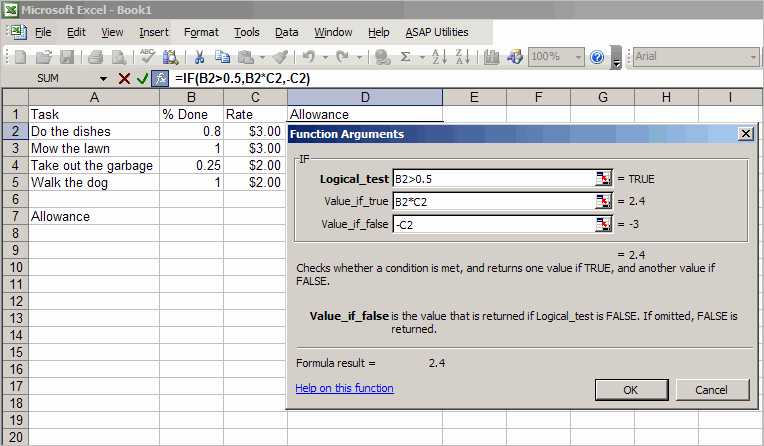This screenshot has width=764, height=446.
Task: Open the Help on this function link
Action: pyautogui.click(x=344, y=388)
